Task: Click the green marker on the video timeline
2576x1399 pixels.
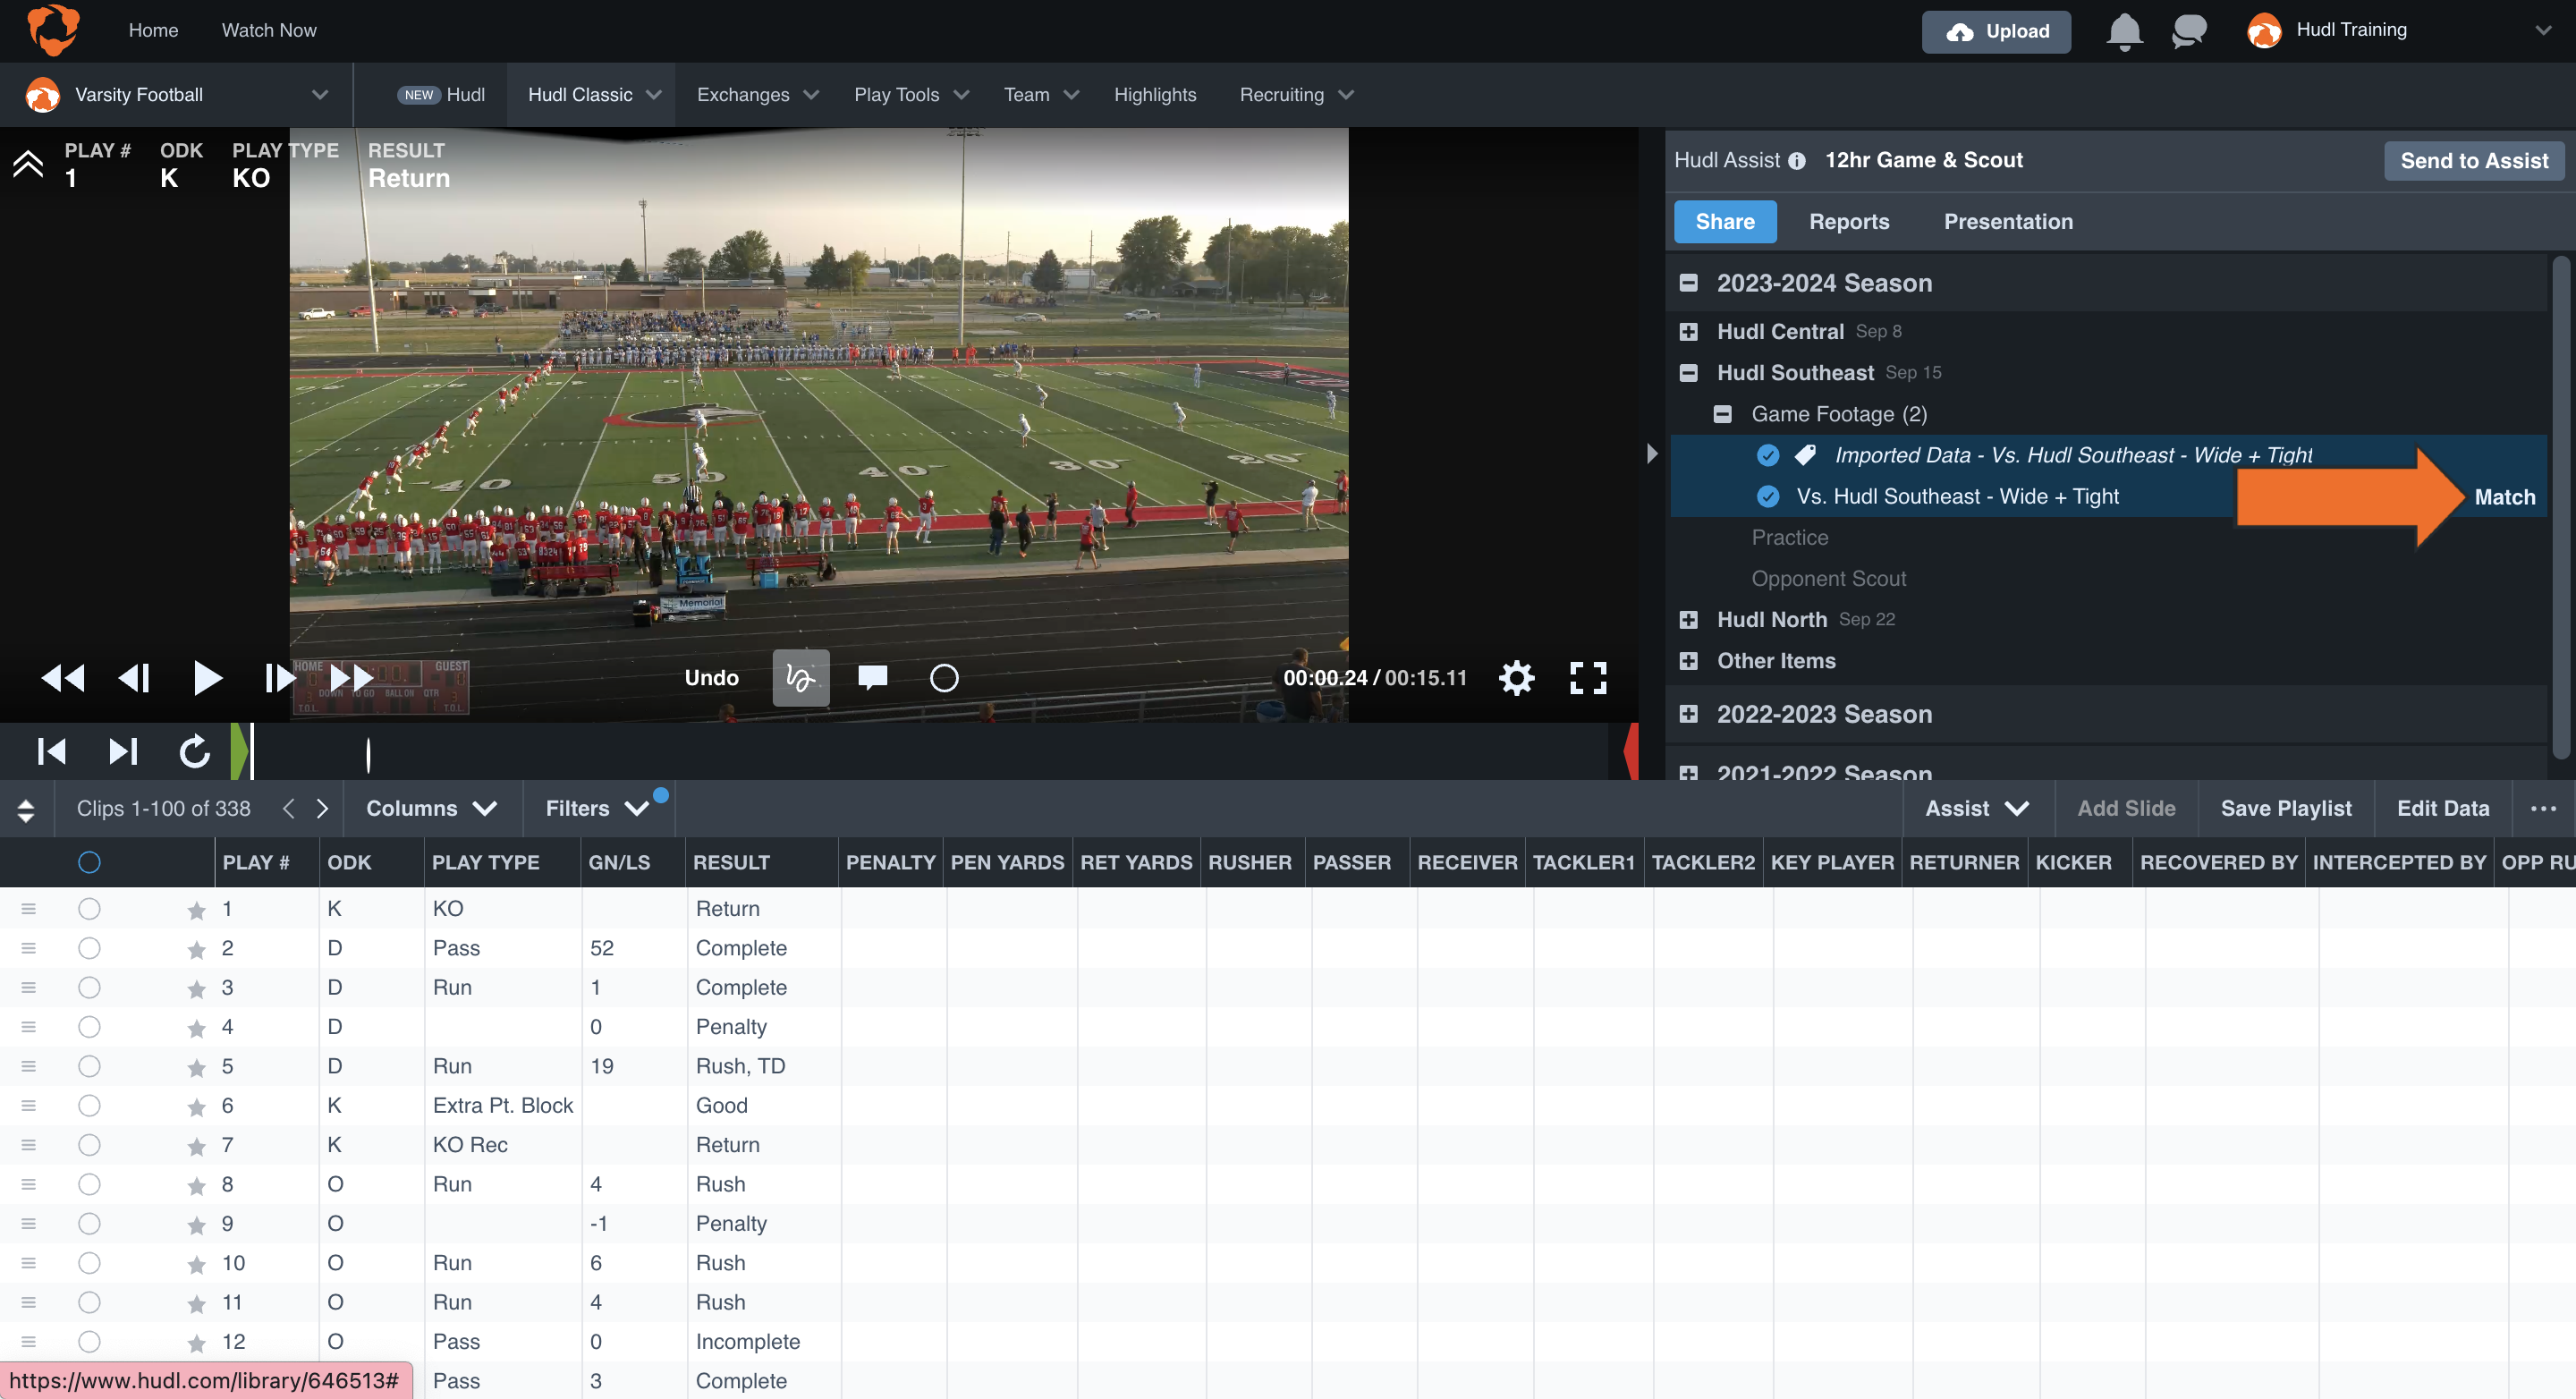Action: pyautogui.click(x=240, y=751)
